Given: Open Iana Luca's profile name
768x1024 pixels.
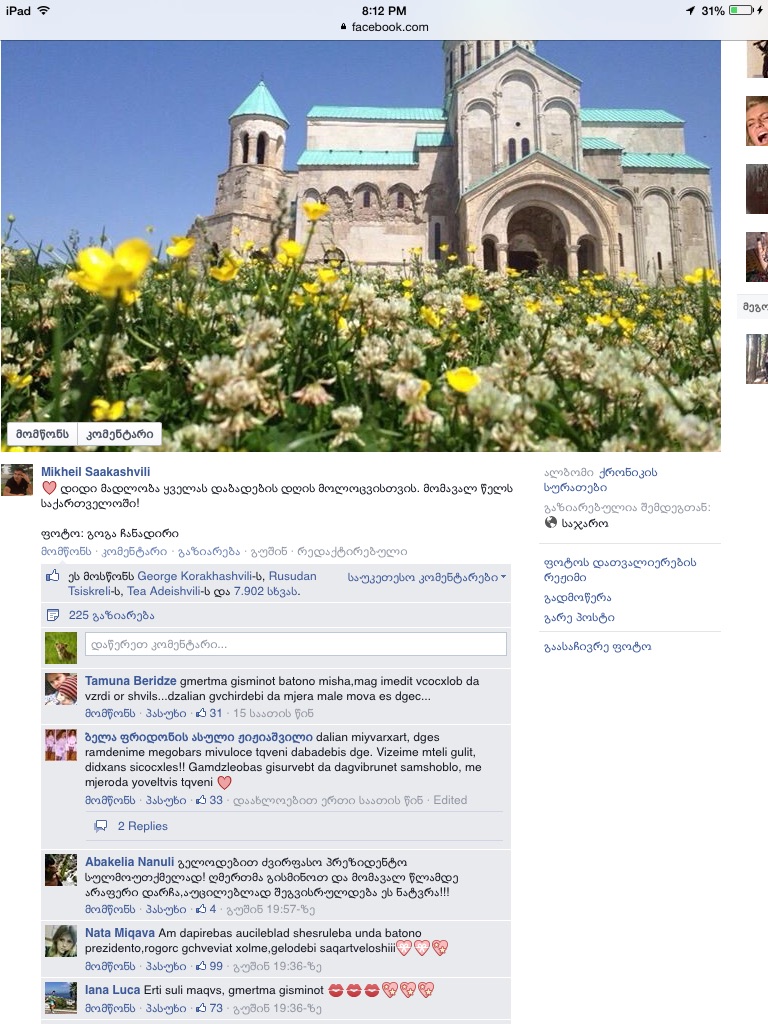Looking at the screenshot, I should (x=112, y=990).
